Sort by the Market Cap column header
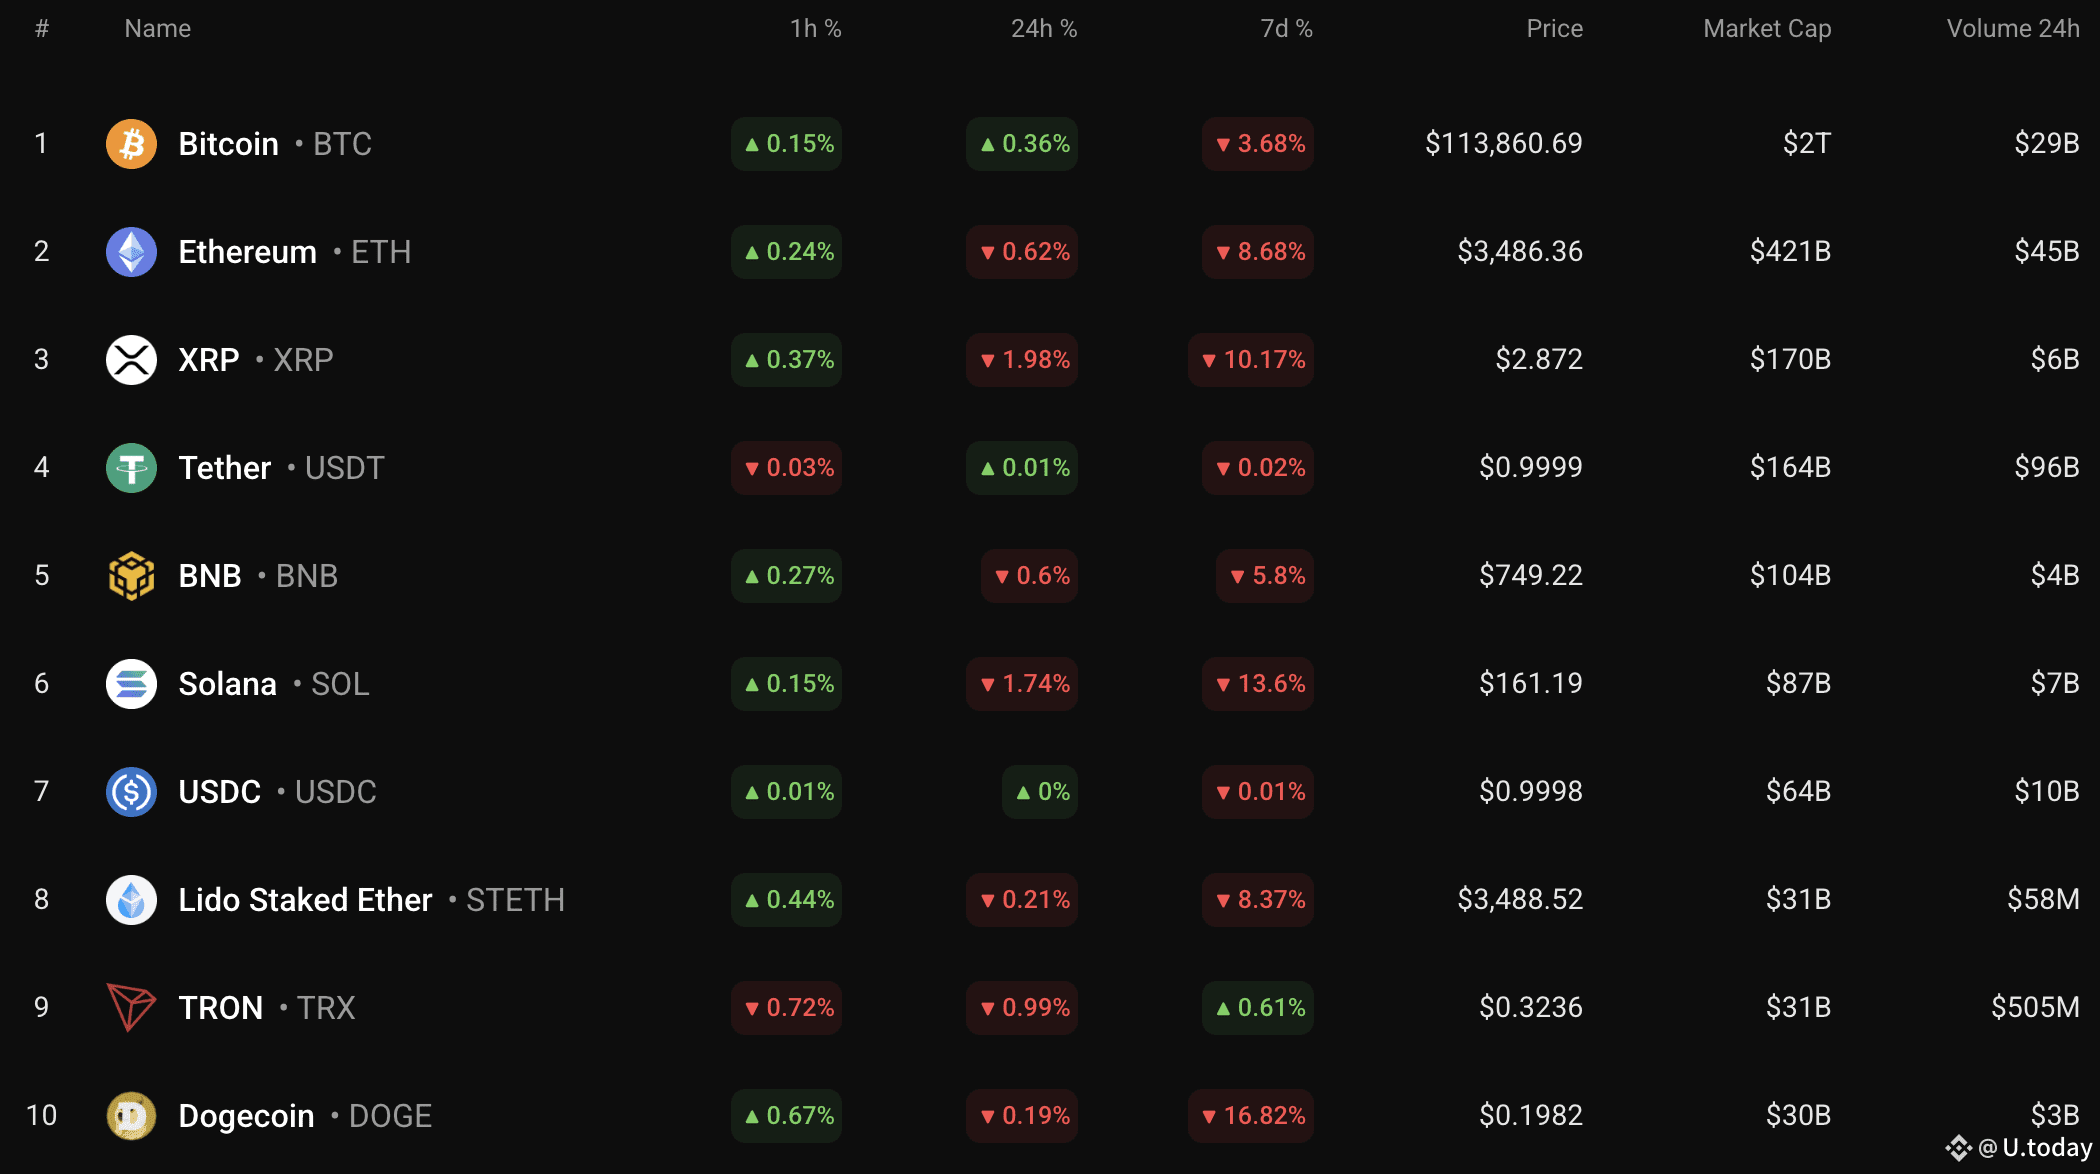 coord(1767,29)
